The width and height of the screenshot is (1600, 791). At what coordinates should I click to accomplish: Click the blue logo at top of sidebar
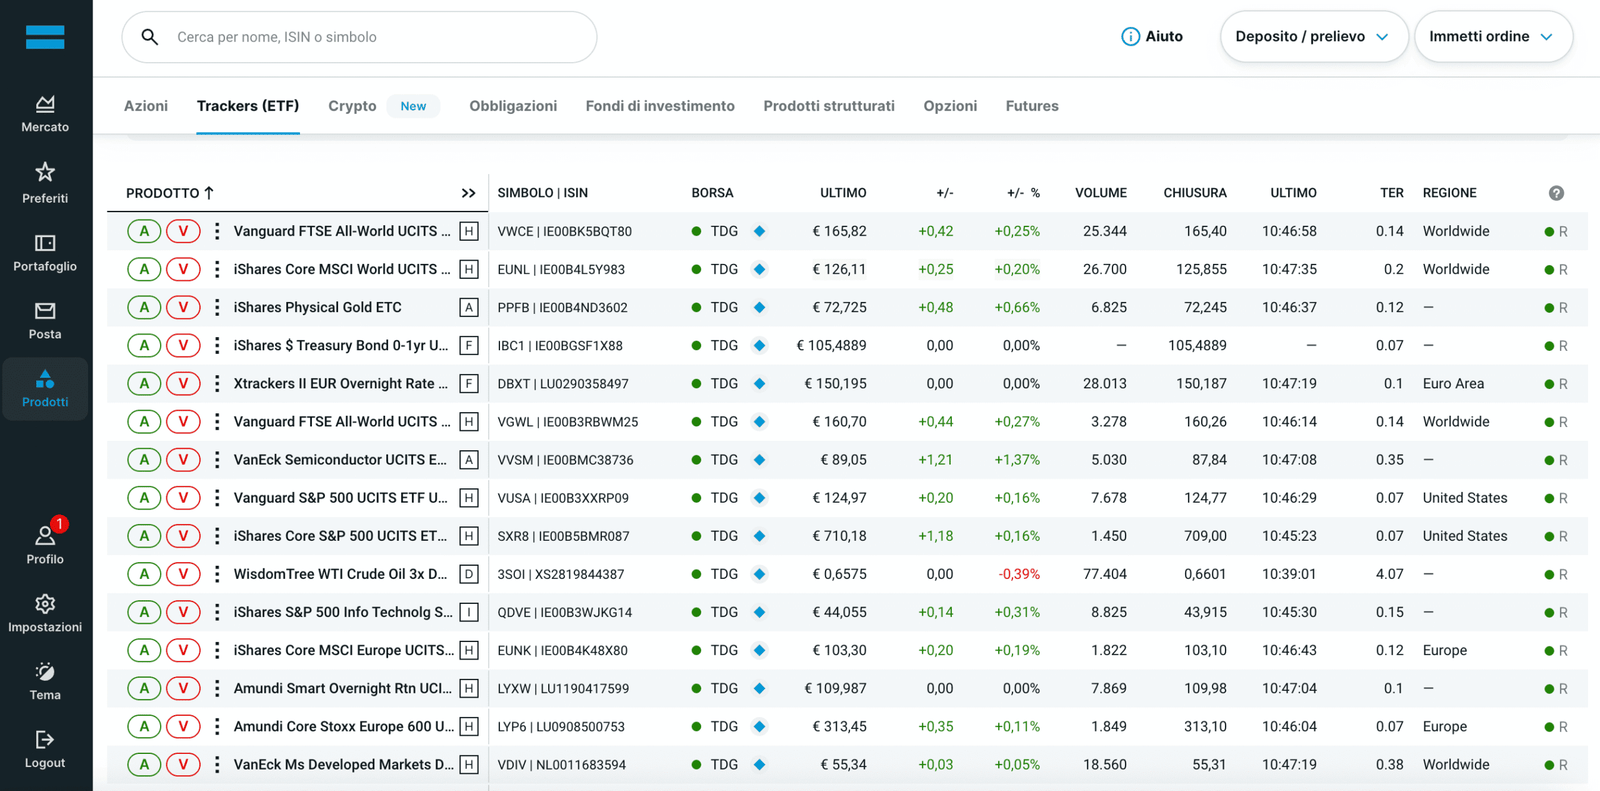(x=45, y=37)
